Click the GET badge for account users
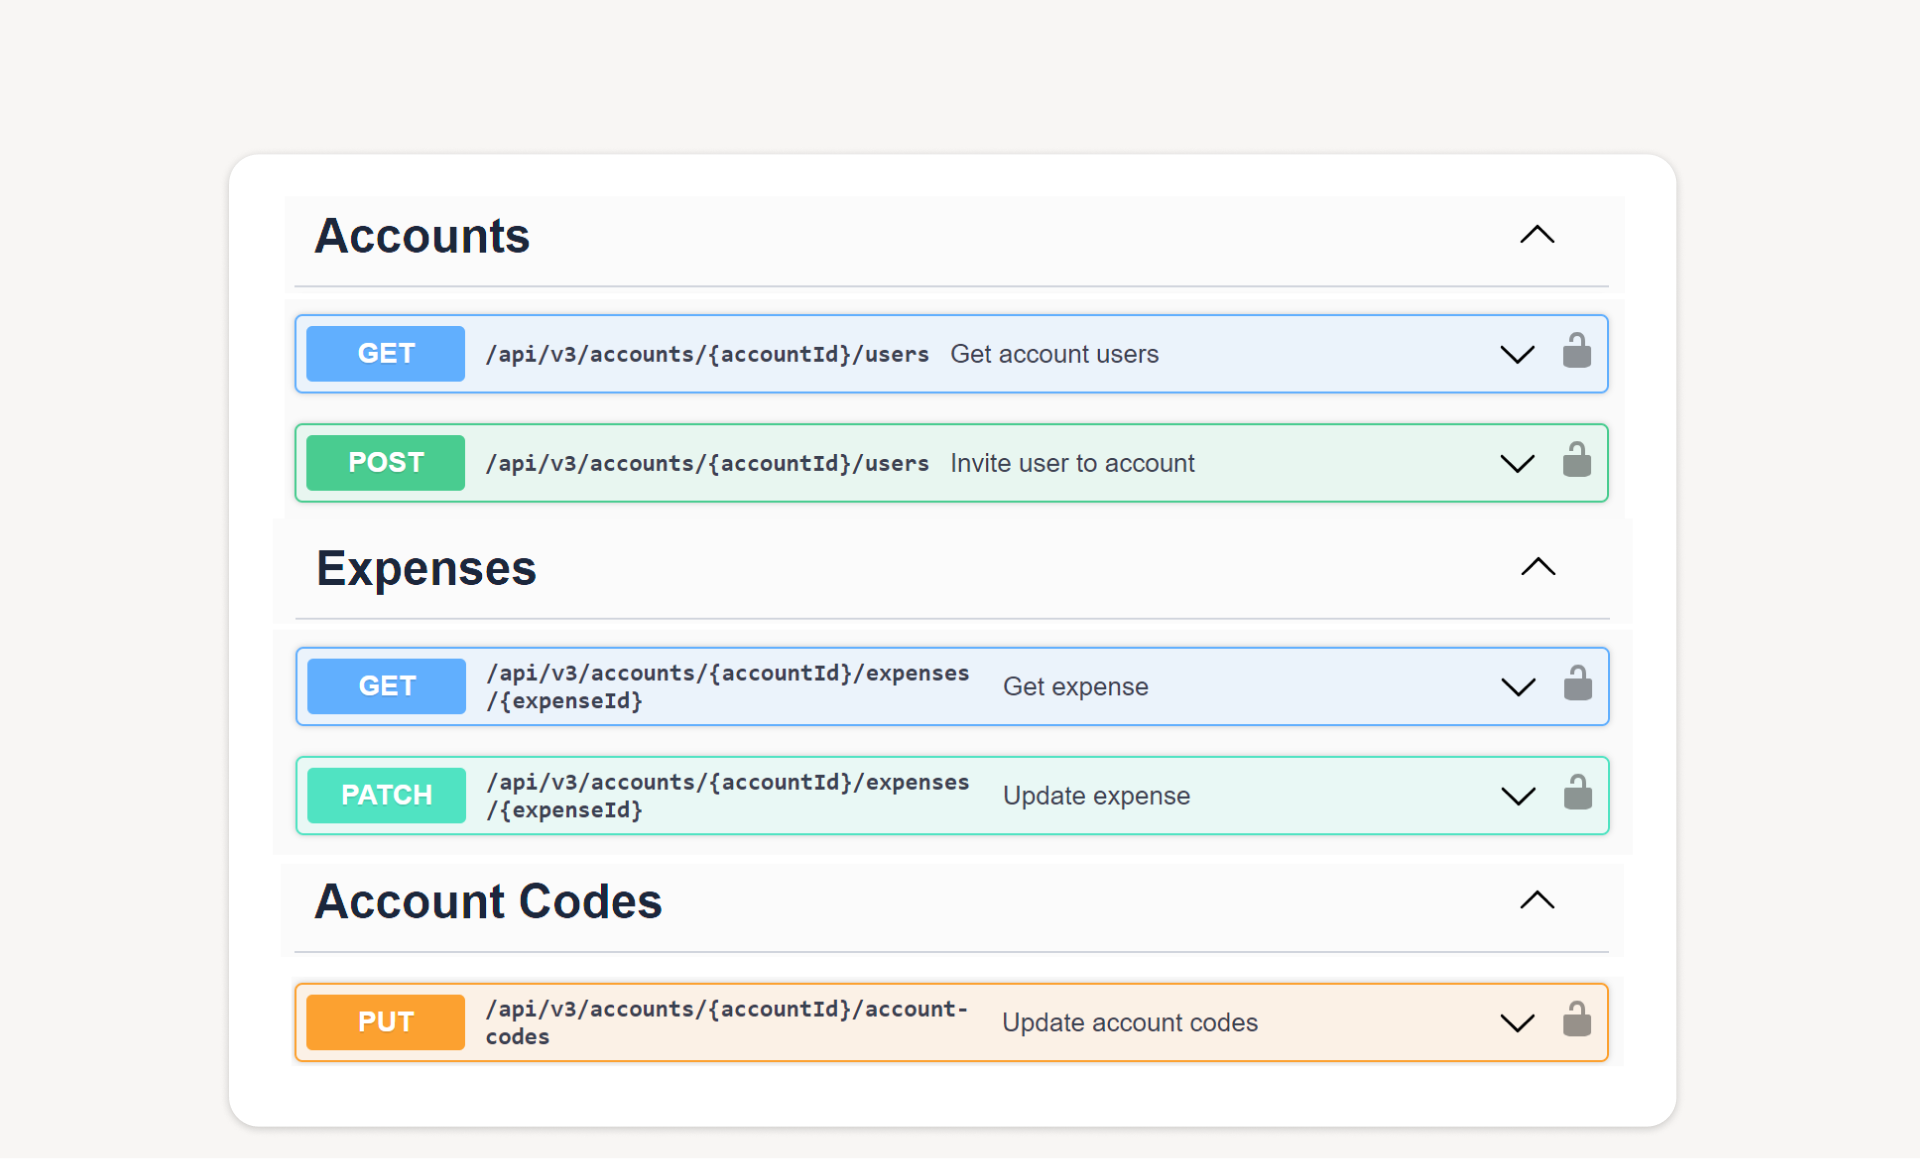 [386, 354]
